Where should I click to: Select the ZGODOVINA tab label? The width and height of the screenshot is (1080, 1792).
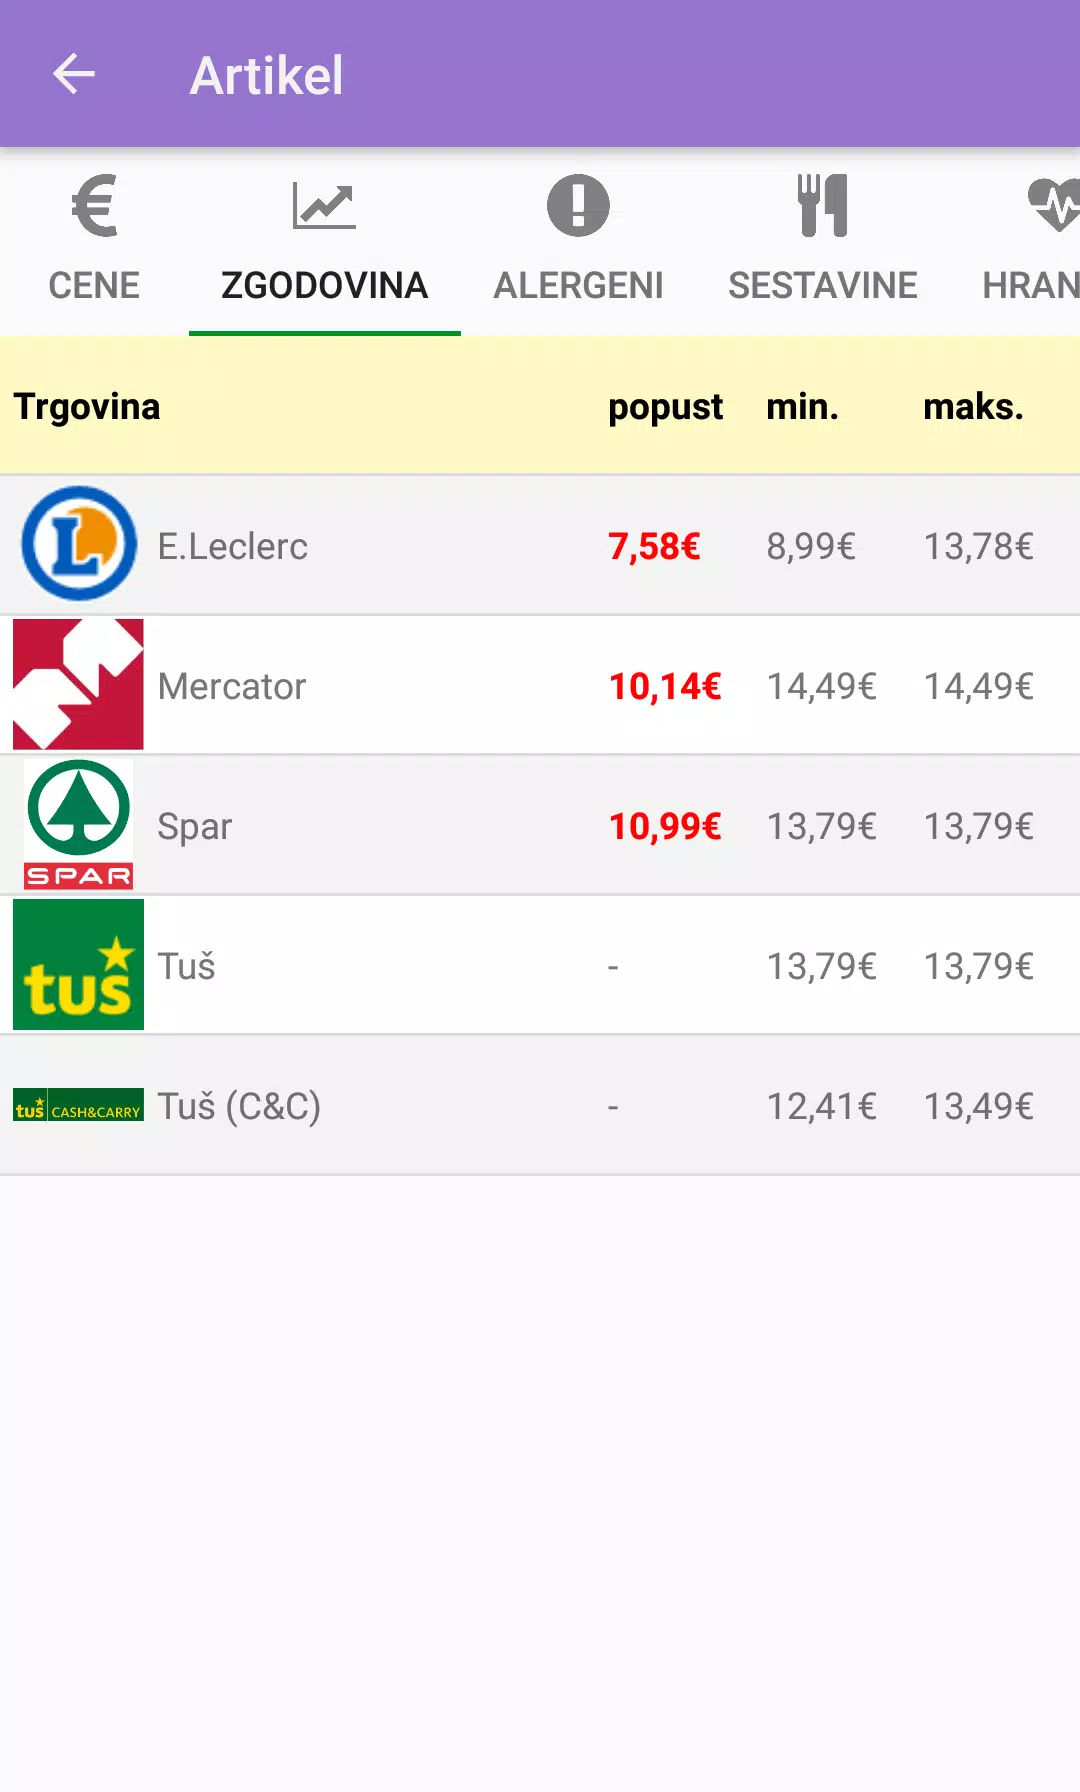(x=324, y=285)
